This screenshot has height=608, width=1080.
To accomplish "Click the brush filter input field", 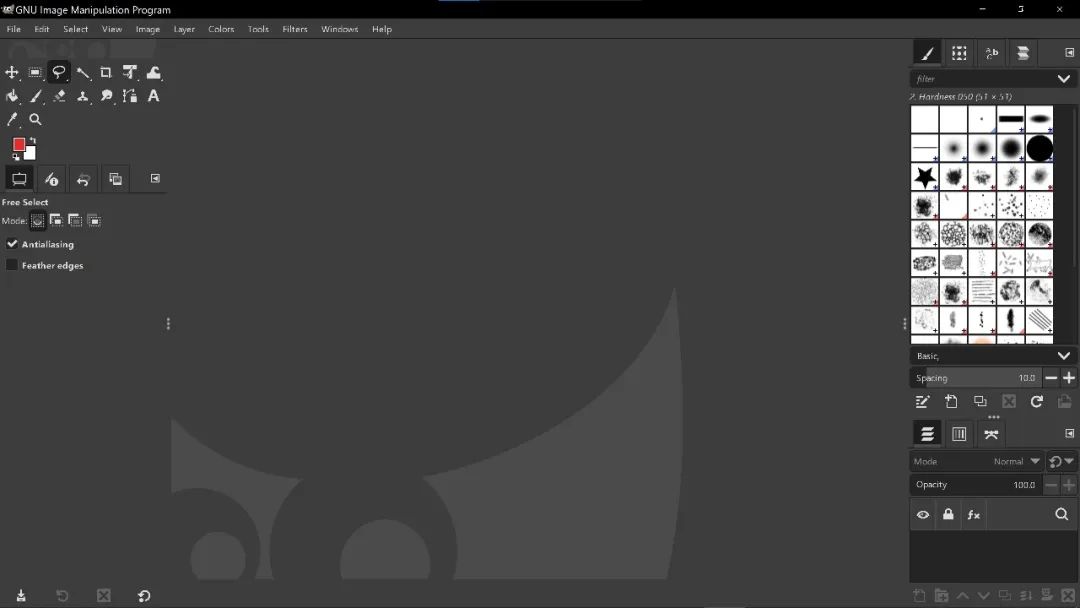I will pos(982,78).
